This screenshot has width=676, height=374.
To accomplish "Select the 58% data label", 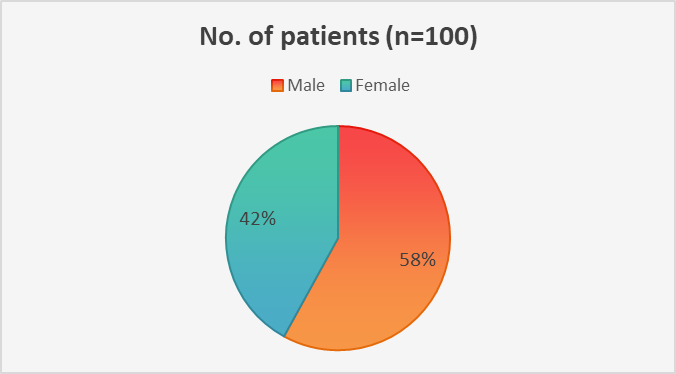I will point(418,260).
